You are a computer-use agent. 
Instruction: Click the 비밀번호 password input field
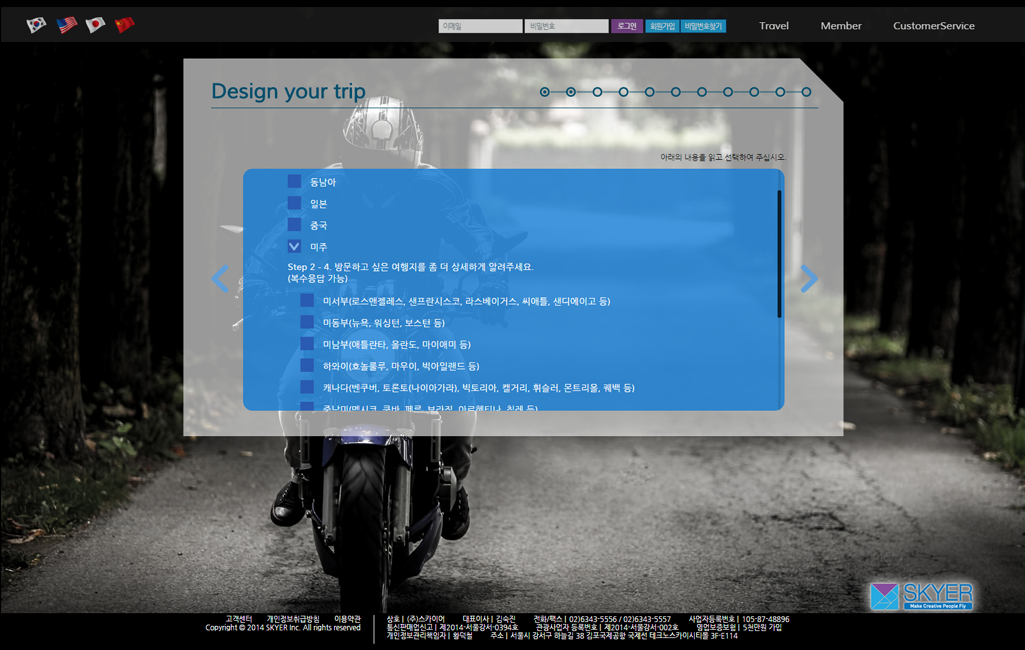(x=567, y=26)
